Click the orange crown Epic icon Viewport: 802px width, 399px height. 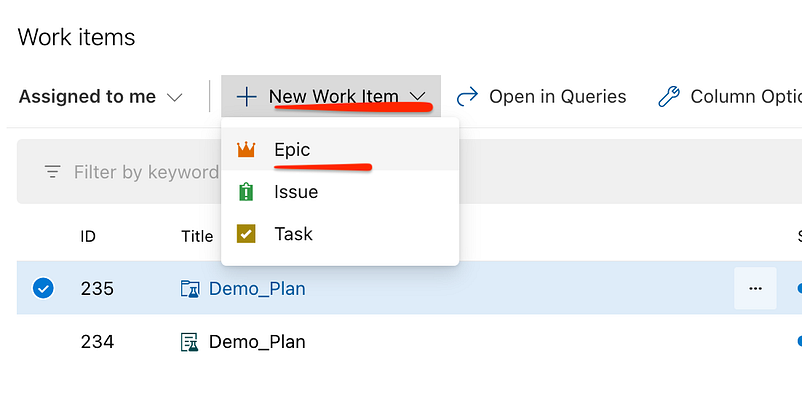pos(246,149)
